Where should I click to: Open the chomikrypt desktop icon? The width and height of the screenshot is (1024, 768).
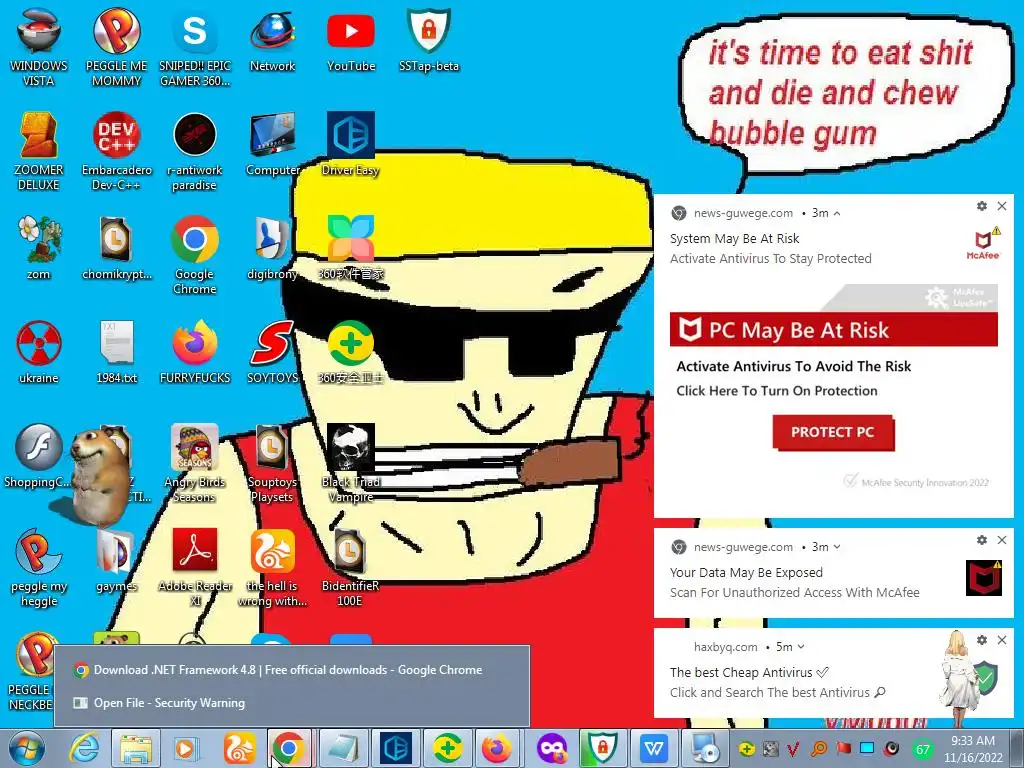116,248
